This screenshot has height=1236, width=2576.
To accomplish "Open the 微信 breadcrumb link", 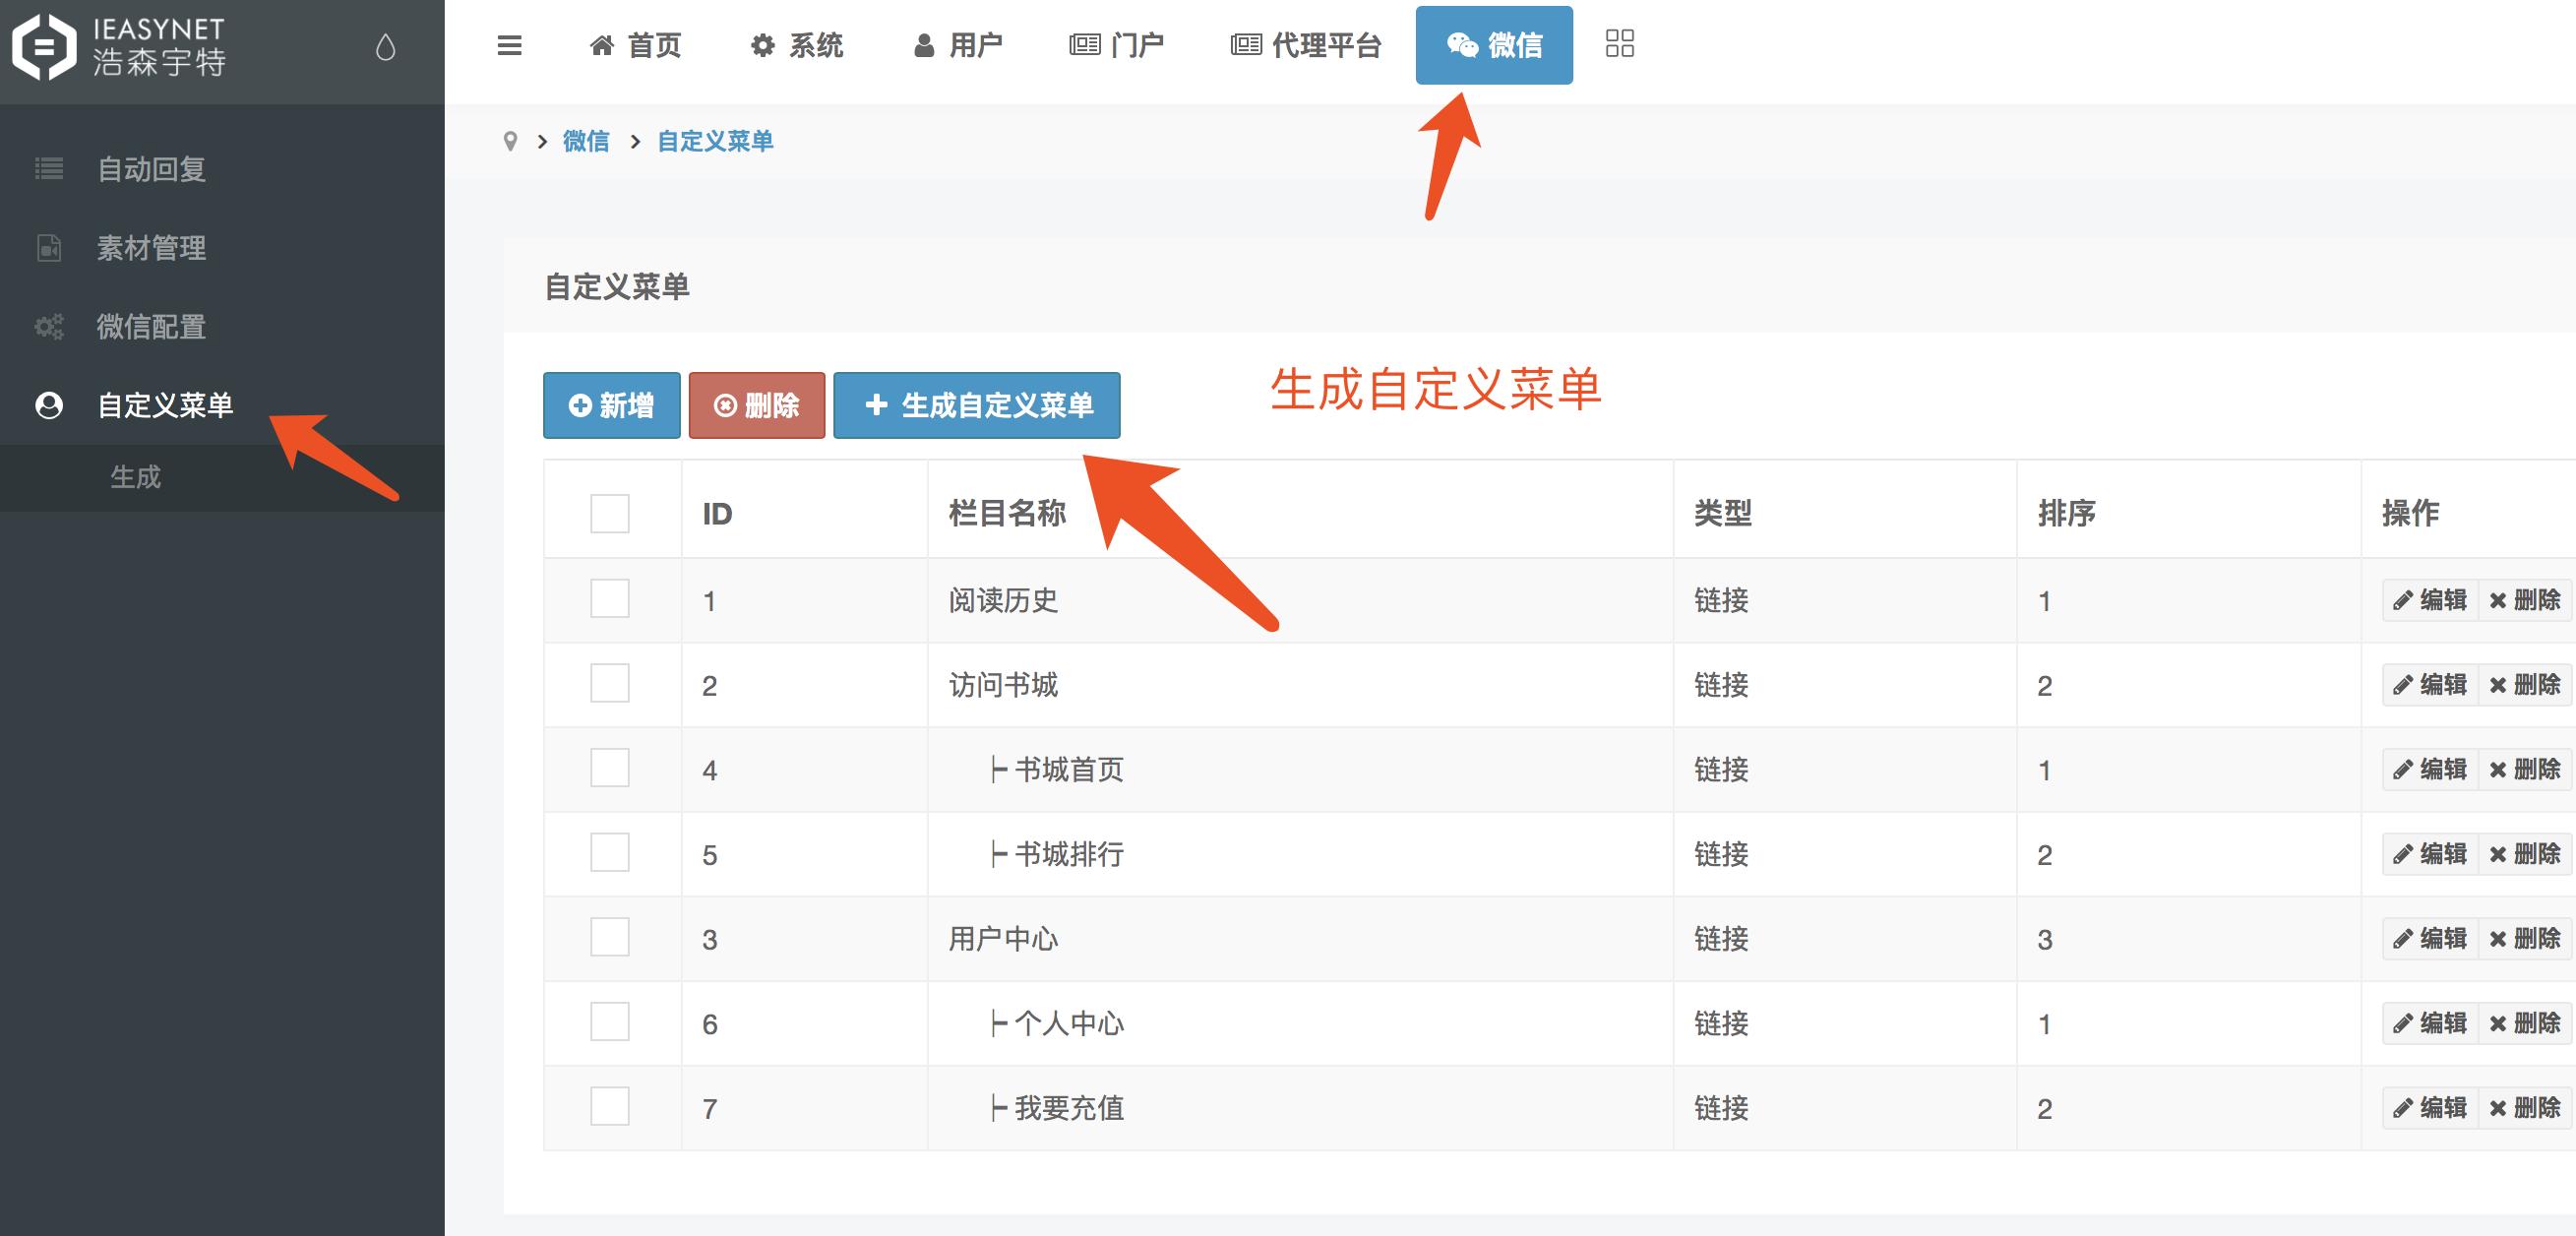I will pos(585,141).
